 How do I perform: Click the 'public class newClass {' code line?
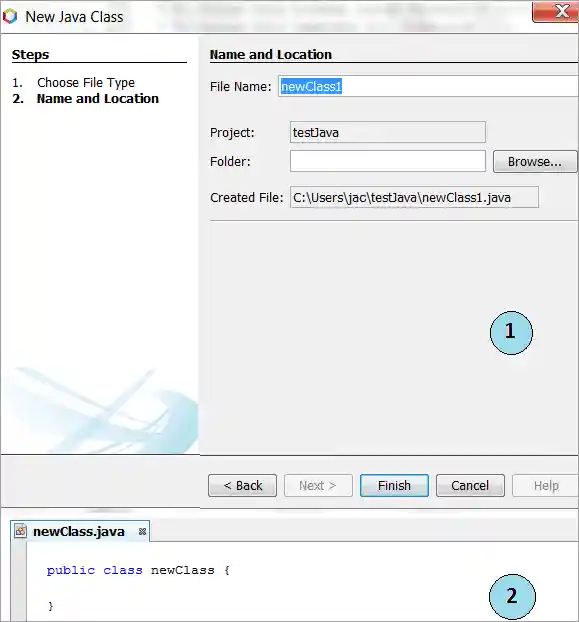(x=138, y=570)
